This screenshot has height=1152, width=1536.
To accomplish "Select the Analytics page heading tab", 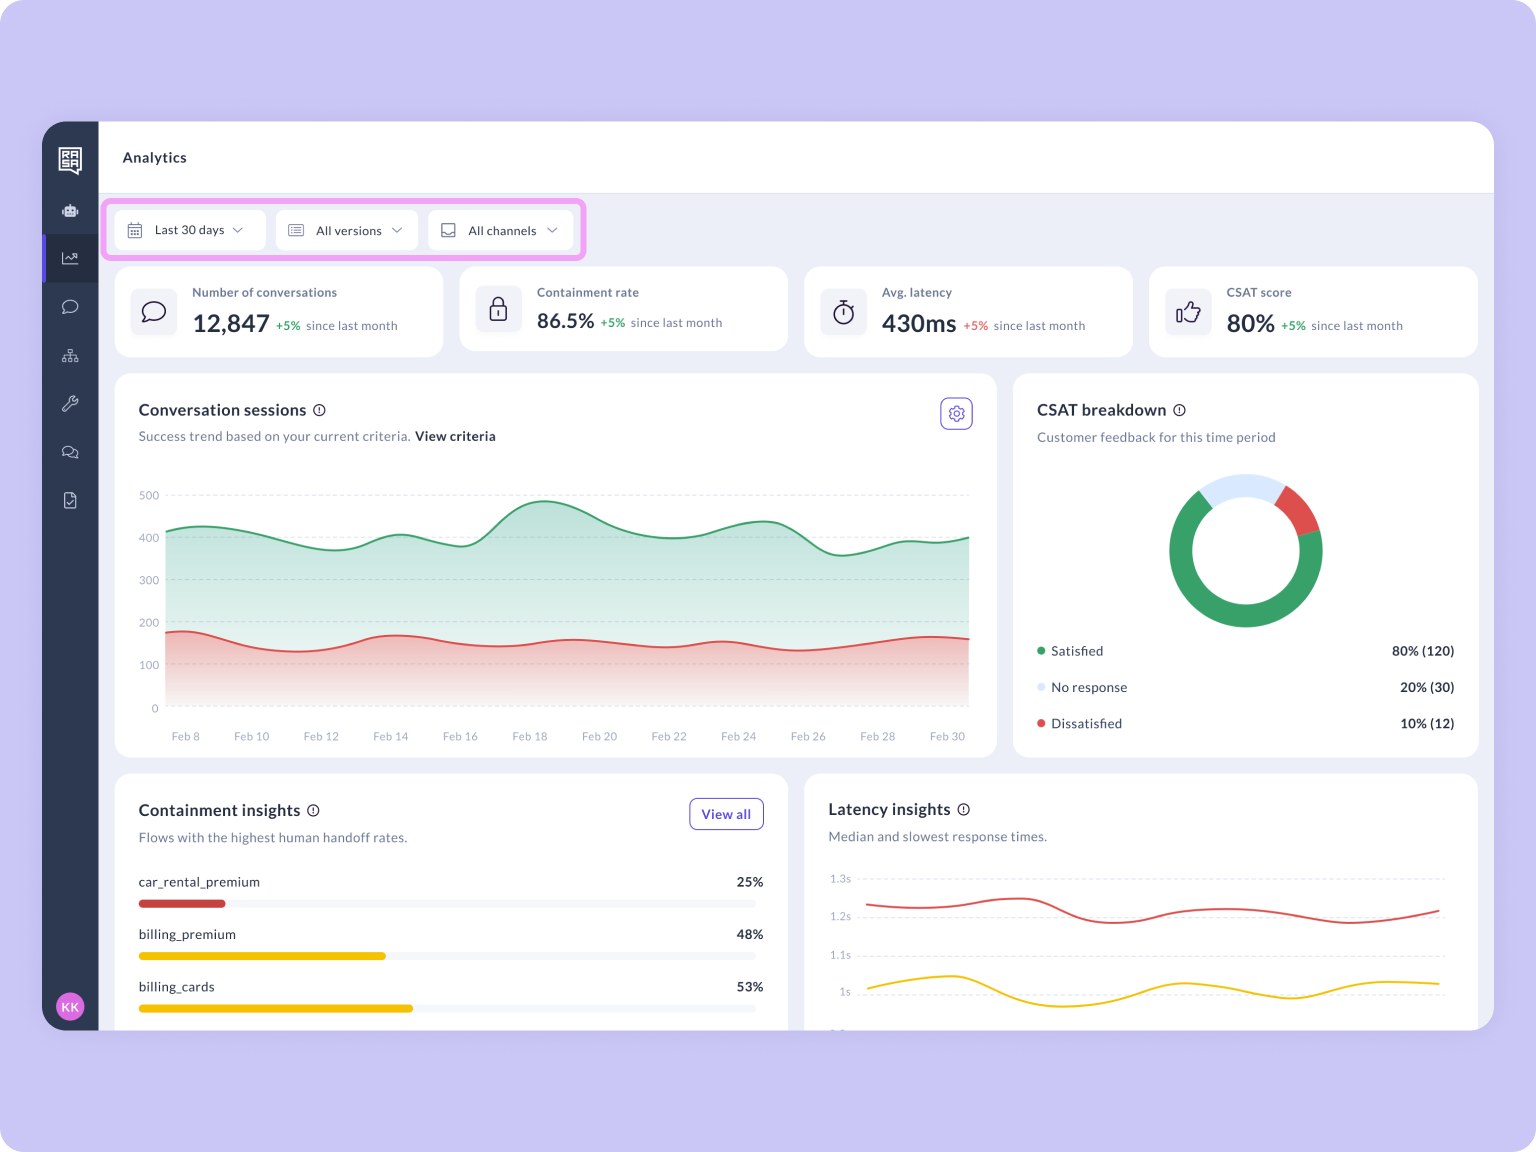I will click(x=154, y=157).
